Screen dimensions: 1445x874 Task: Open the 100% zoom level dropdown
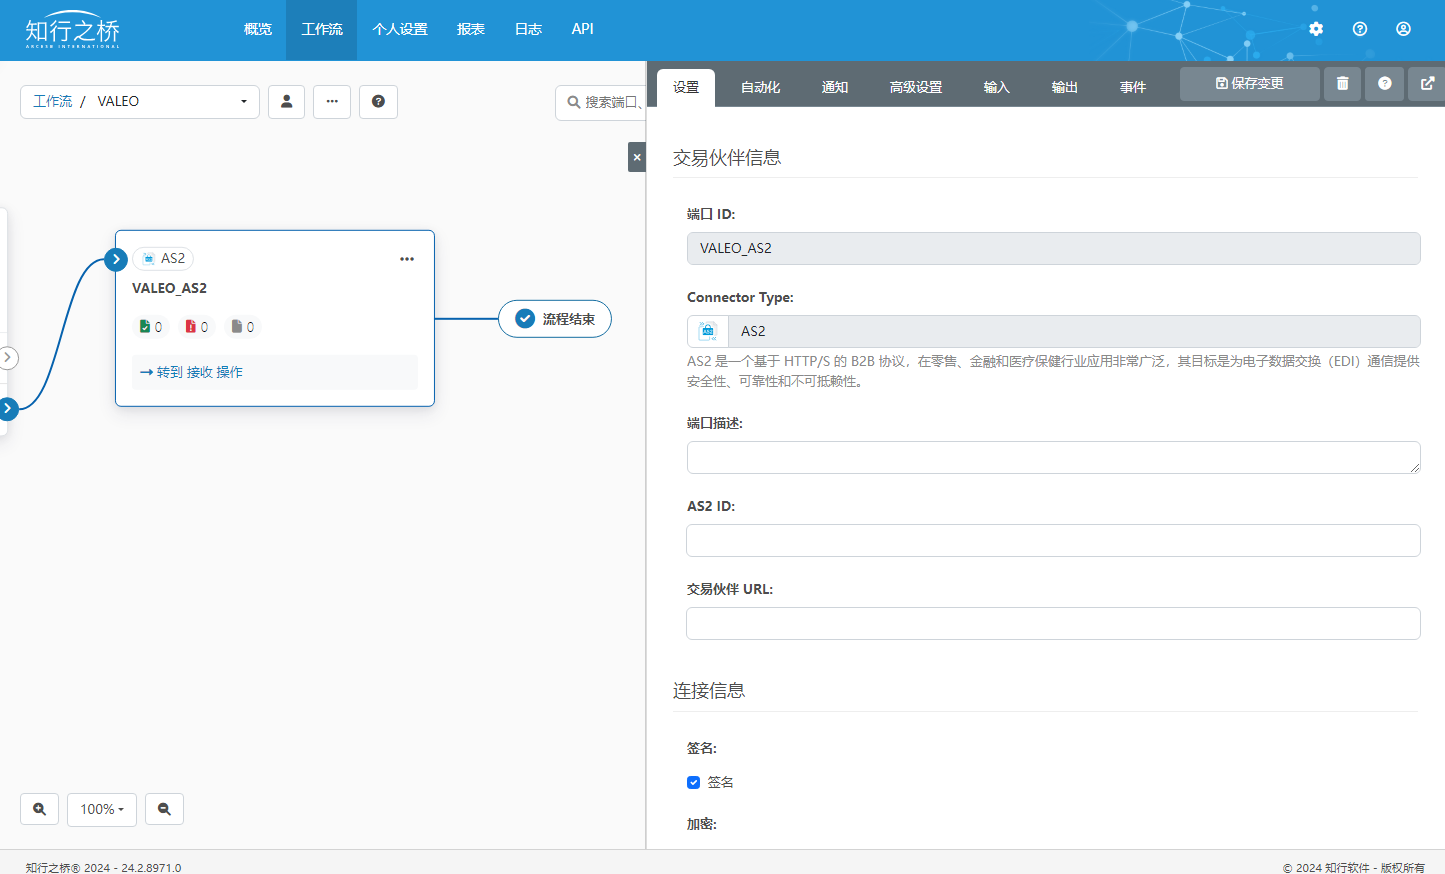[102, 809]
